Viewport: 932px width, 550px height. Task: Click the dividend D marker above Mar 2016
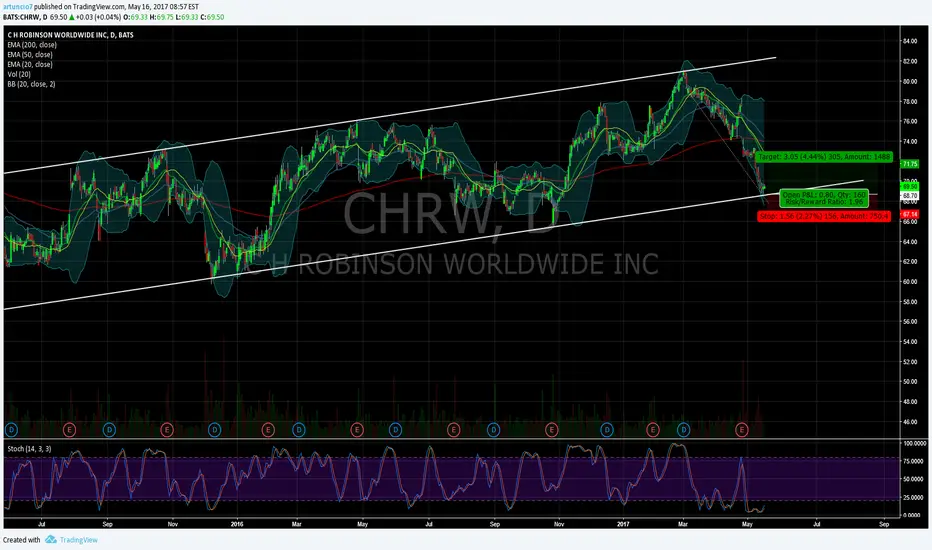298,429
